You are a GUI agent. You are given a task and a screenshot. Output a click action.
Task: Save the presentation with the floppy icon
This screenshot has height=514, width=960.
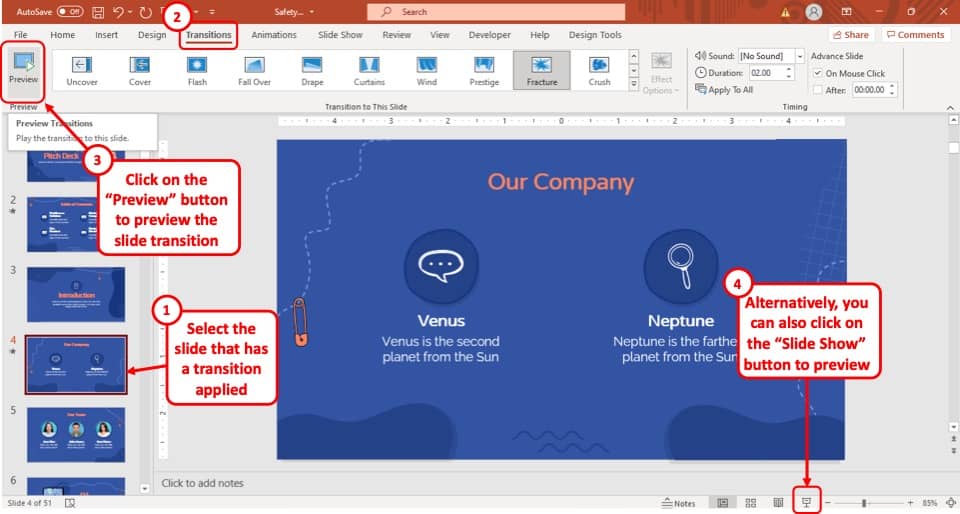[98, 12]
